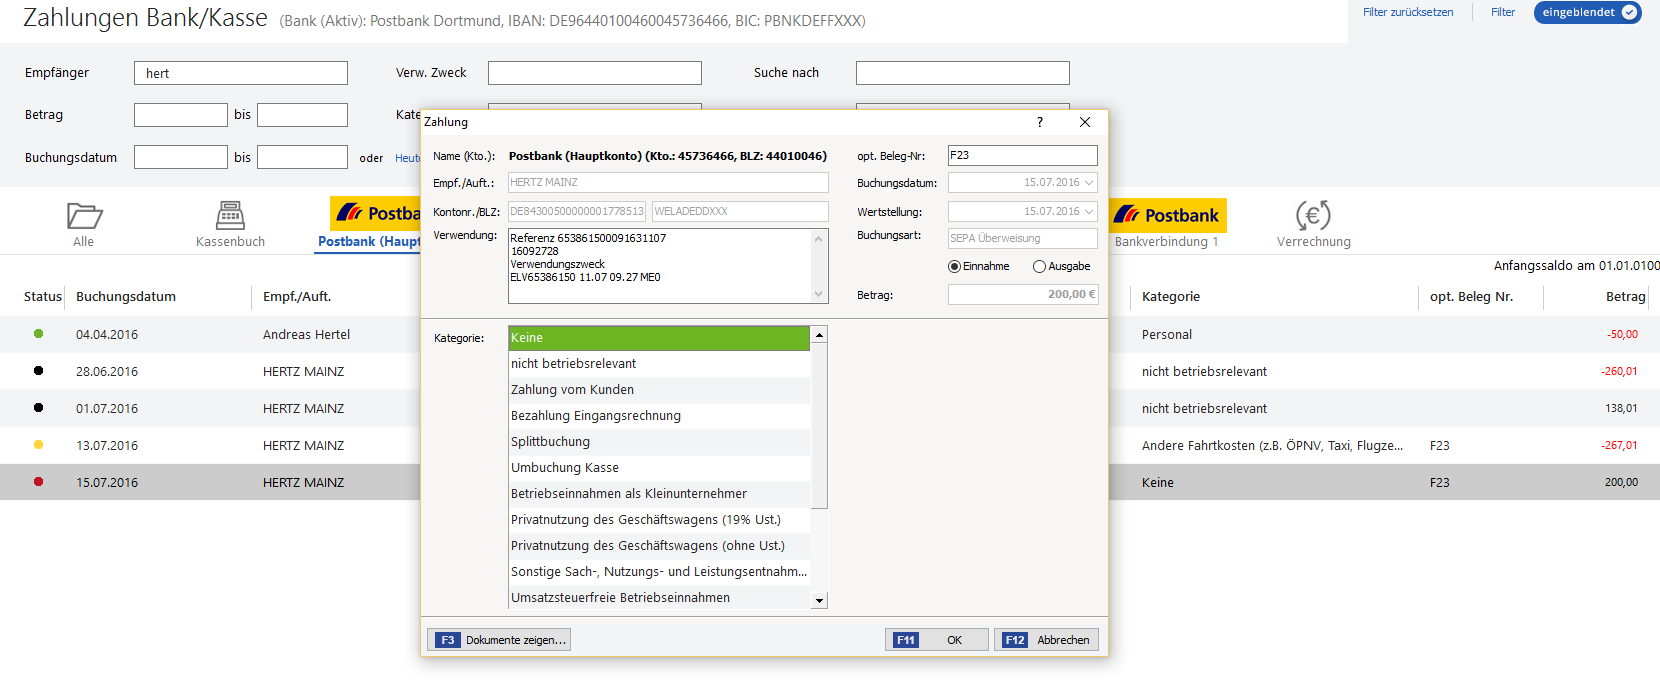This screenshot has width=1660, height=688.
Task: Sort by Betrag column header
Action: 1626,296
